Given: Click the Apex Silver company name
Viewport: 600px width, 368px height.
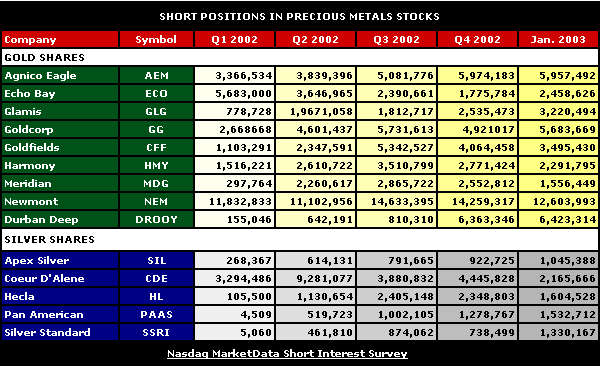Looking at the screenshot, I should [x=37, y=261].
